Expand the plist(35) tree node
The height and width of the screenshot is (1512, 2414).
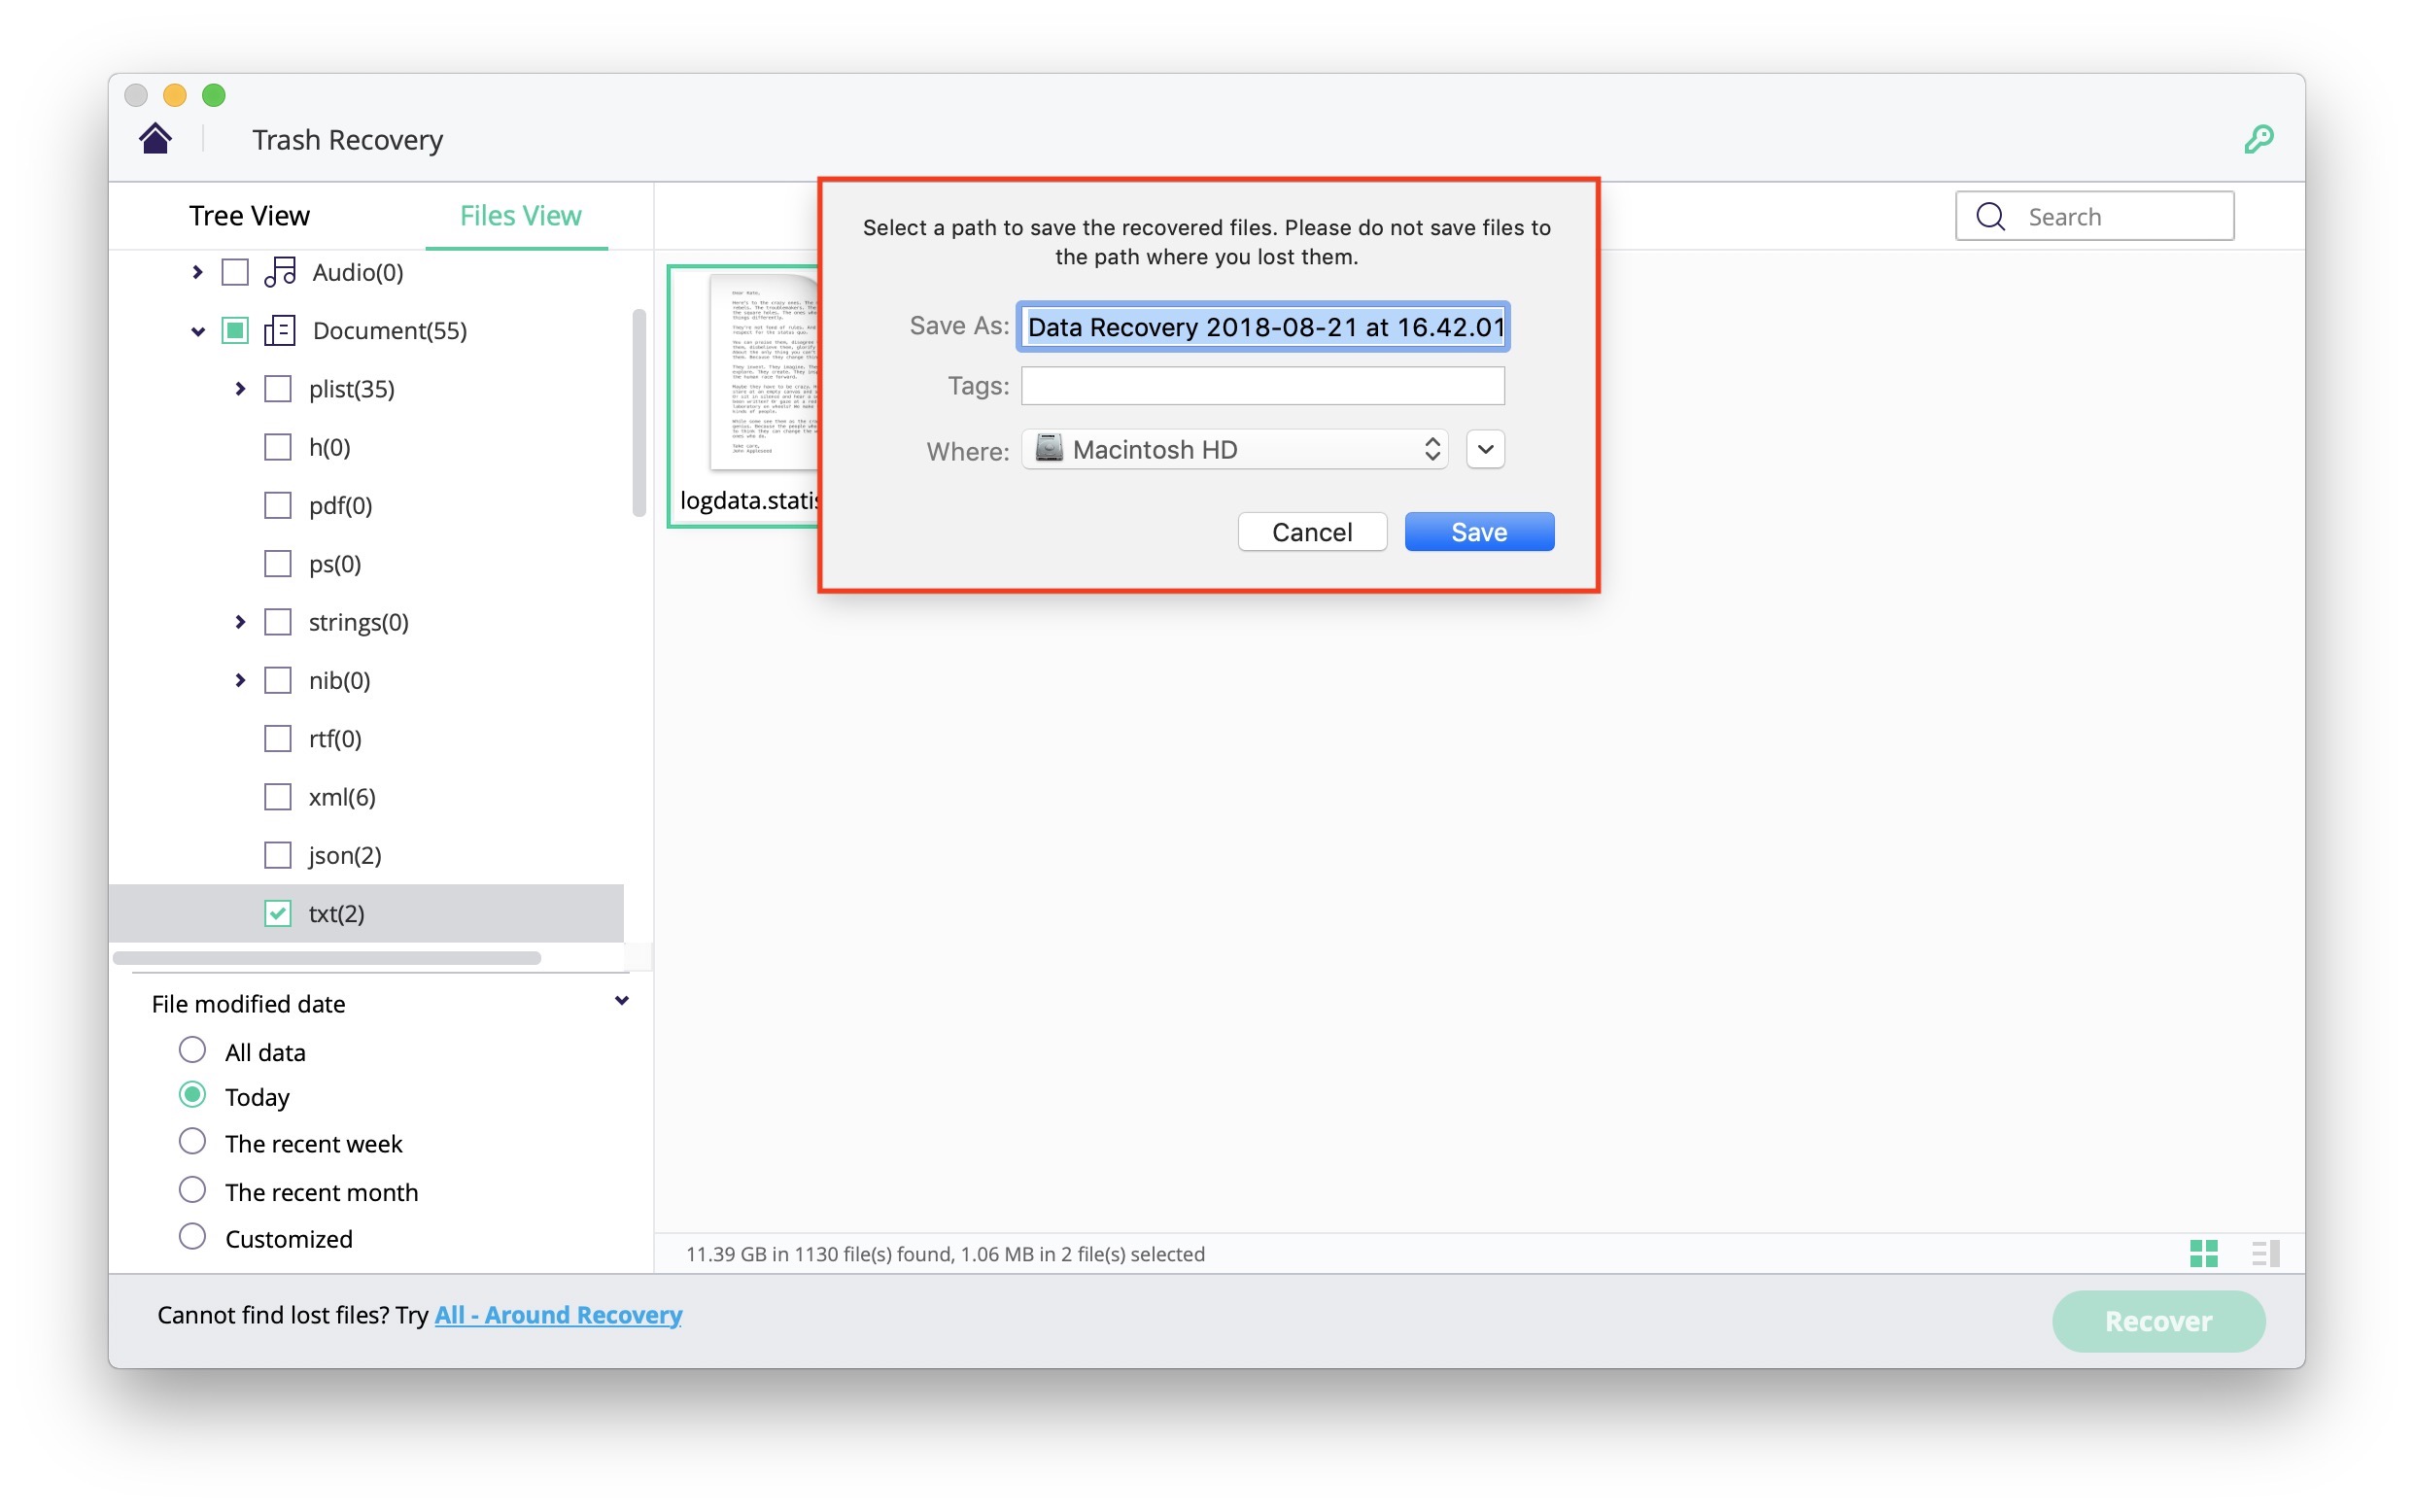pyautogui.click(x=240, y=388)
